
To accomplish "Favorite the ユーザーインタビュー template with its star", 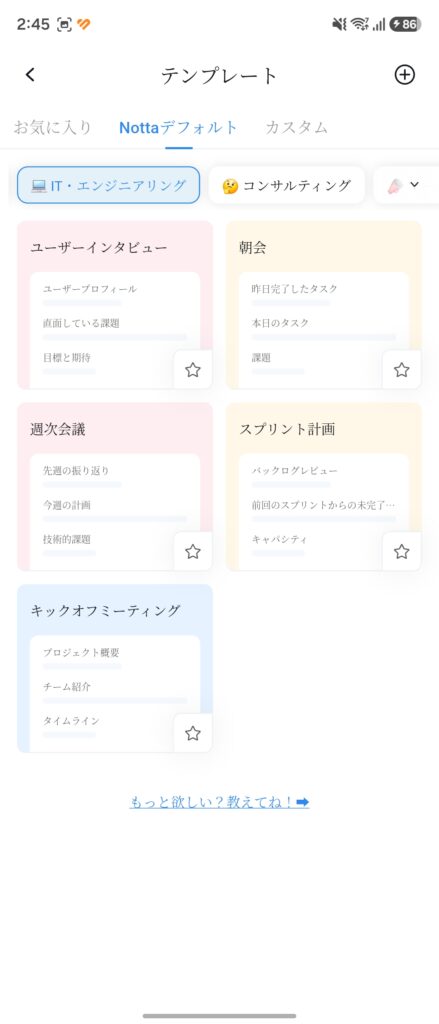I will click(x=193, y=370).
